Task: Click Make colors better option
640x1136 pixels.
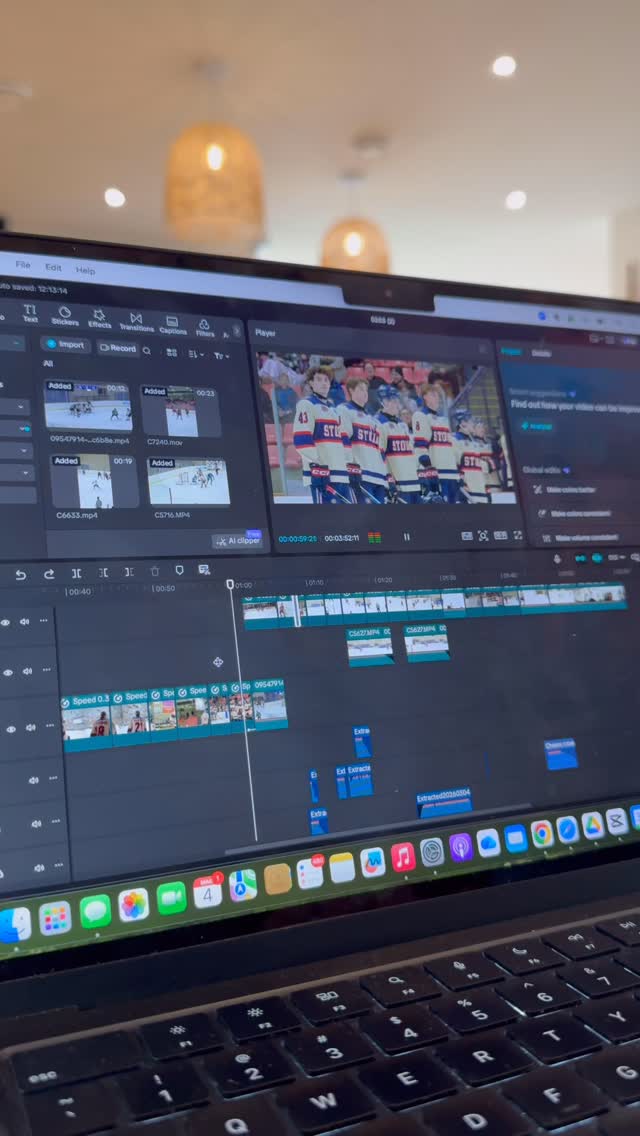Action: tap(565, 490)
